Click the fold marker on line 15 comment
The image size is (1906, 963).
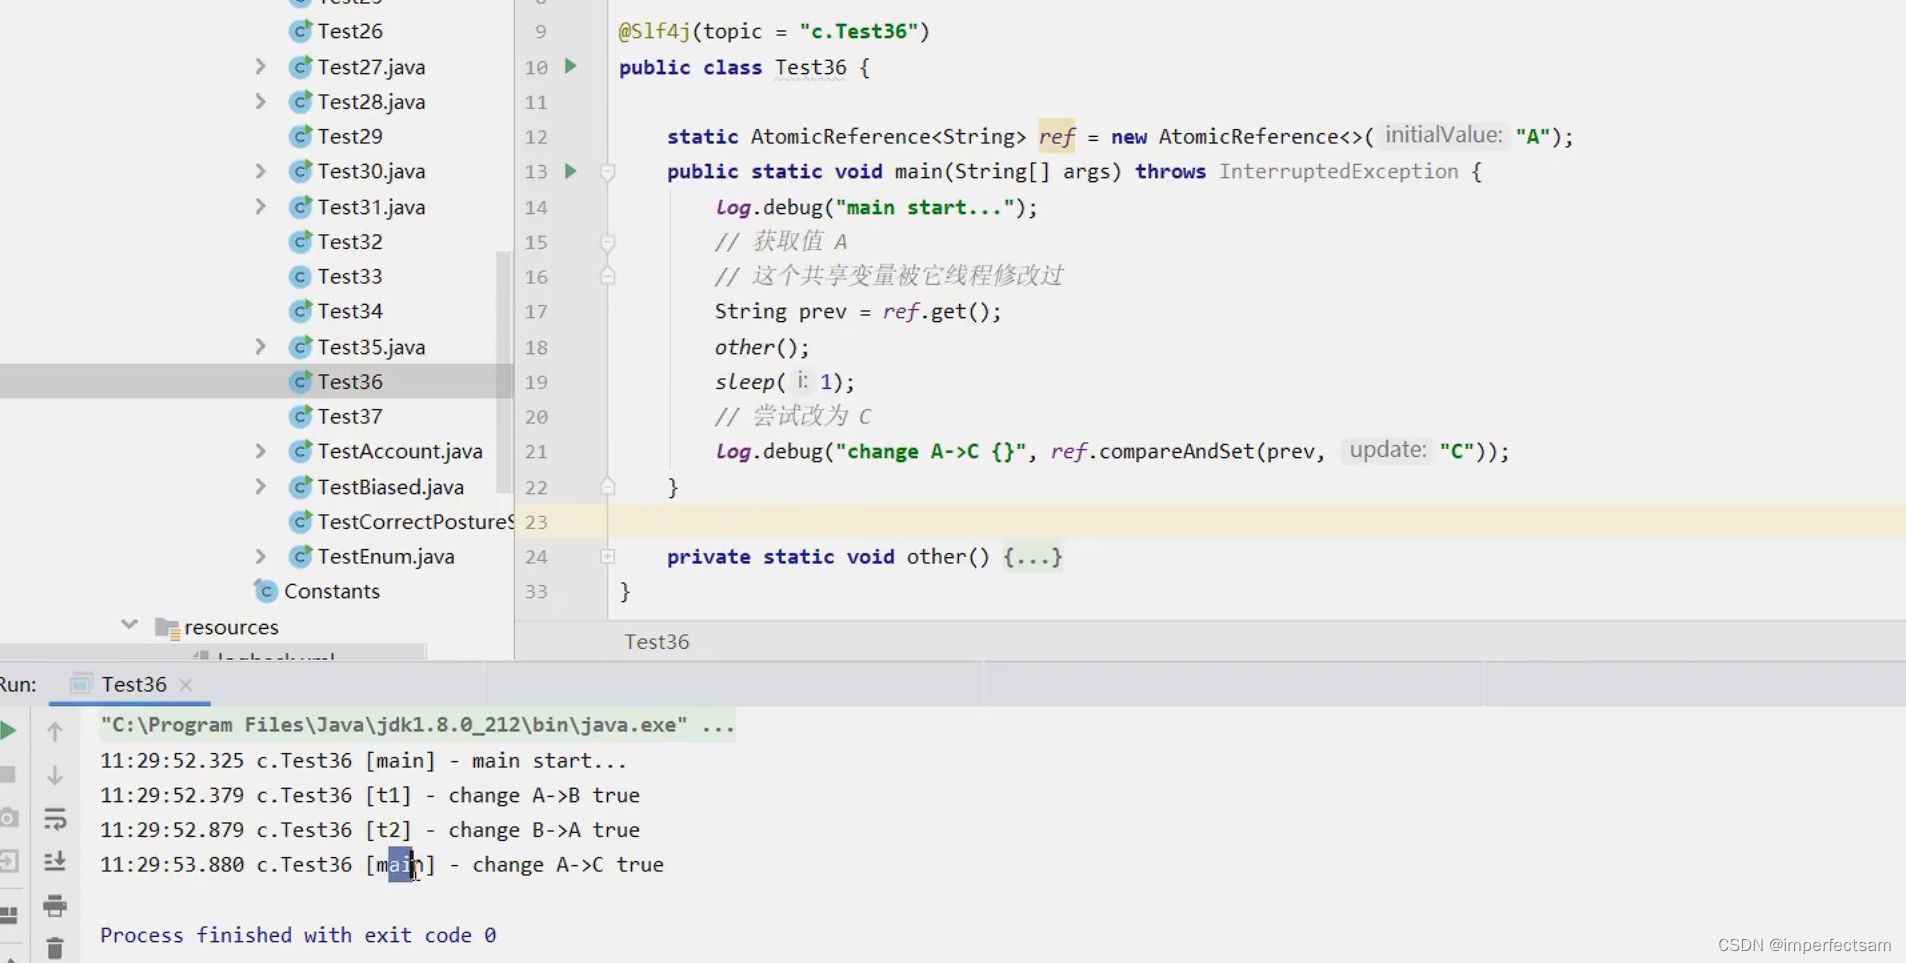(x=607, y=242)
